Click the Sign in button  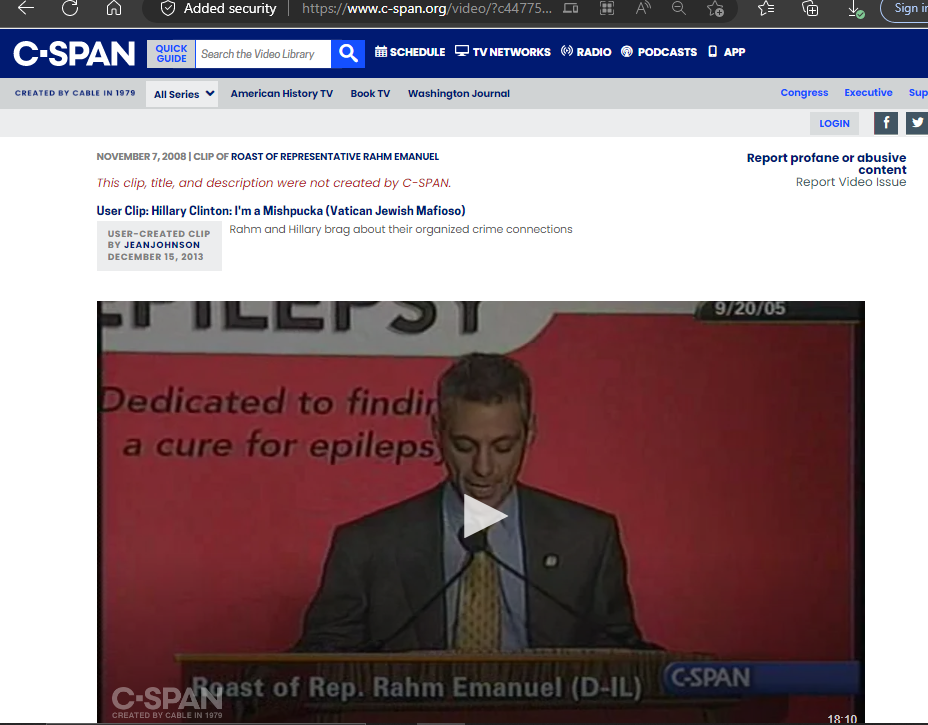coord(906,8)
